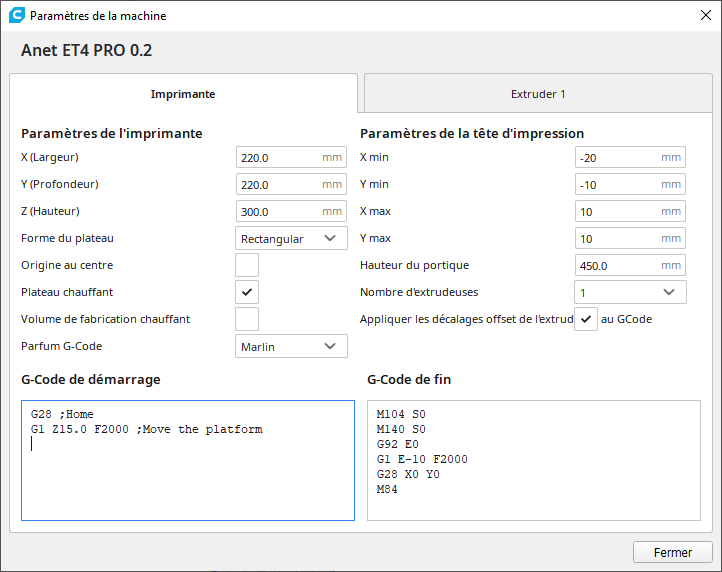Click the Anet ET4 PRO 0.2 heading
The width and height of the screenshot is (722, 572).
point(87,50)
